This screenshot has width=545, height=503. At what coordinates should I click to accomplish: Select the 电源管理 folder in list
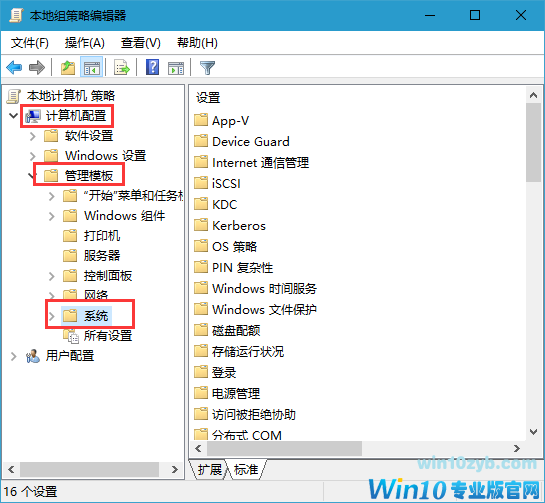point(236,394)
